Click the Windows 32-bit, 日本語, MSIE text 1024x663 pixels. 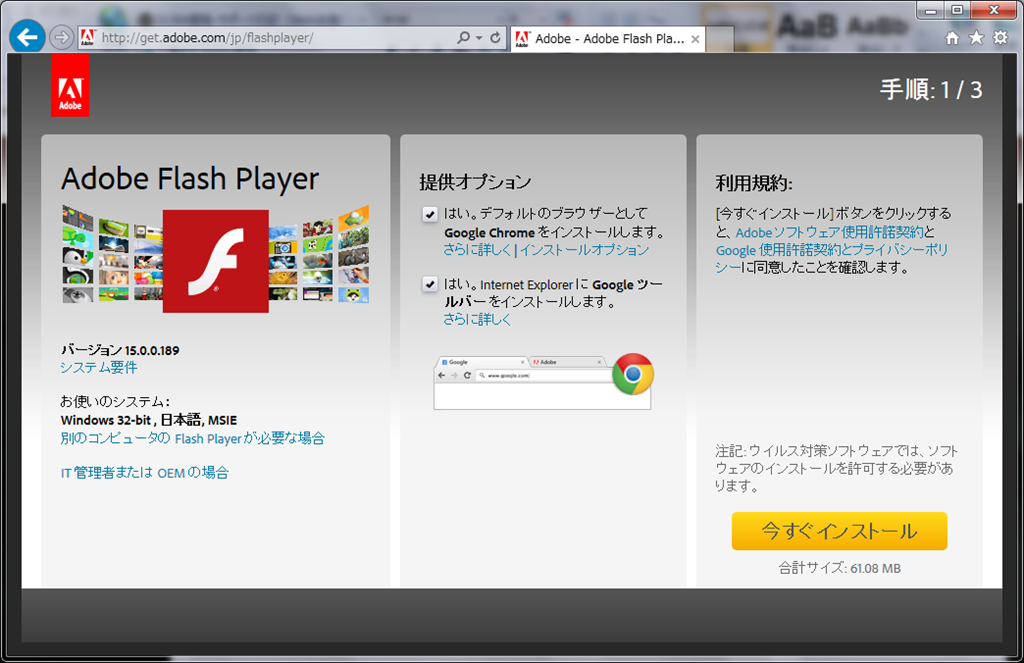point(149,420)
